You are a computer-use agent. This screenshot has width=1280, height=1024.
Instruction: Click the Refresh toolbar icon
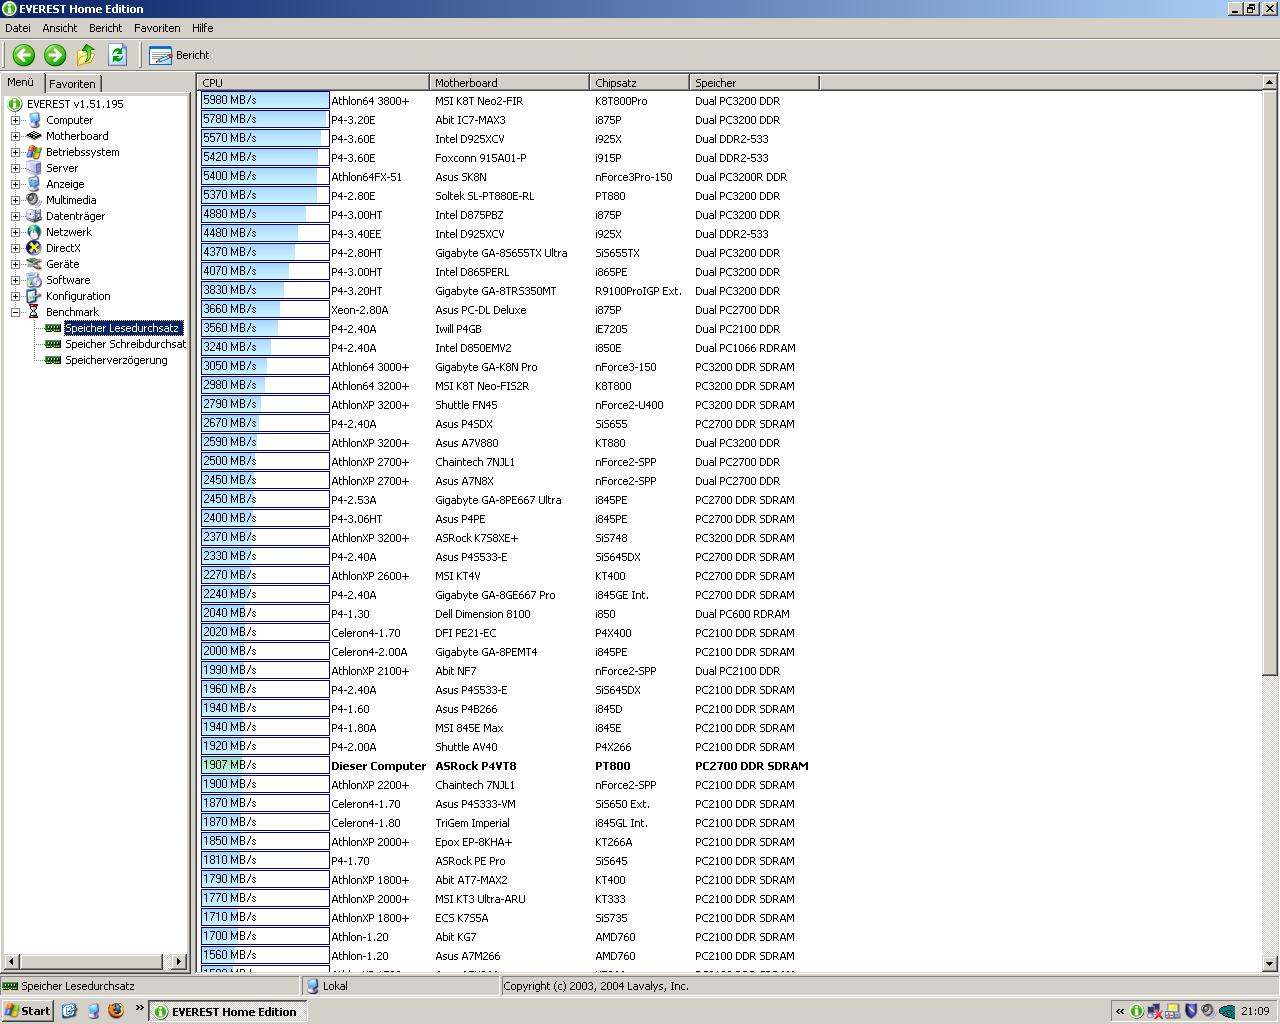[117, 55]
